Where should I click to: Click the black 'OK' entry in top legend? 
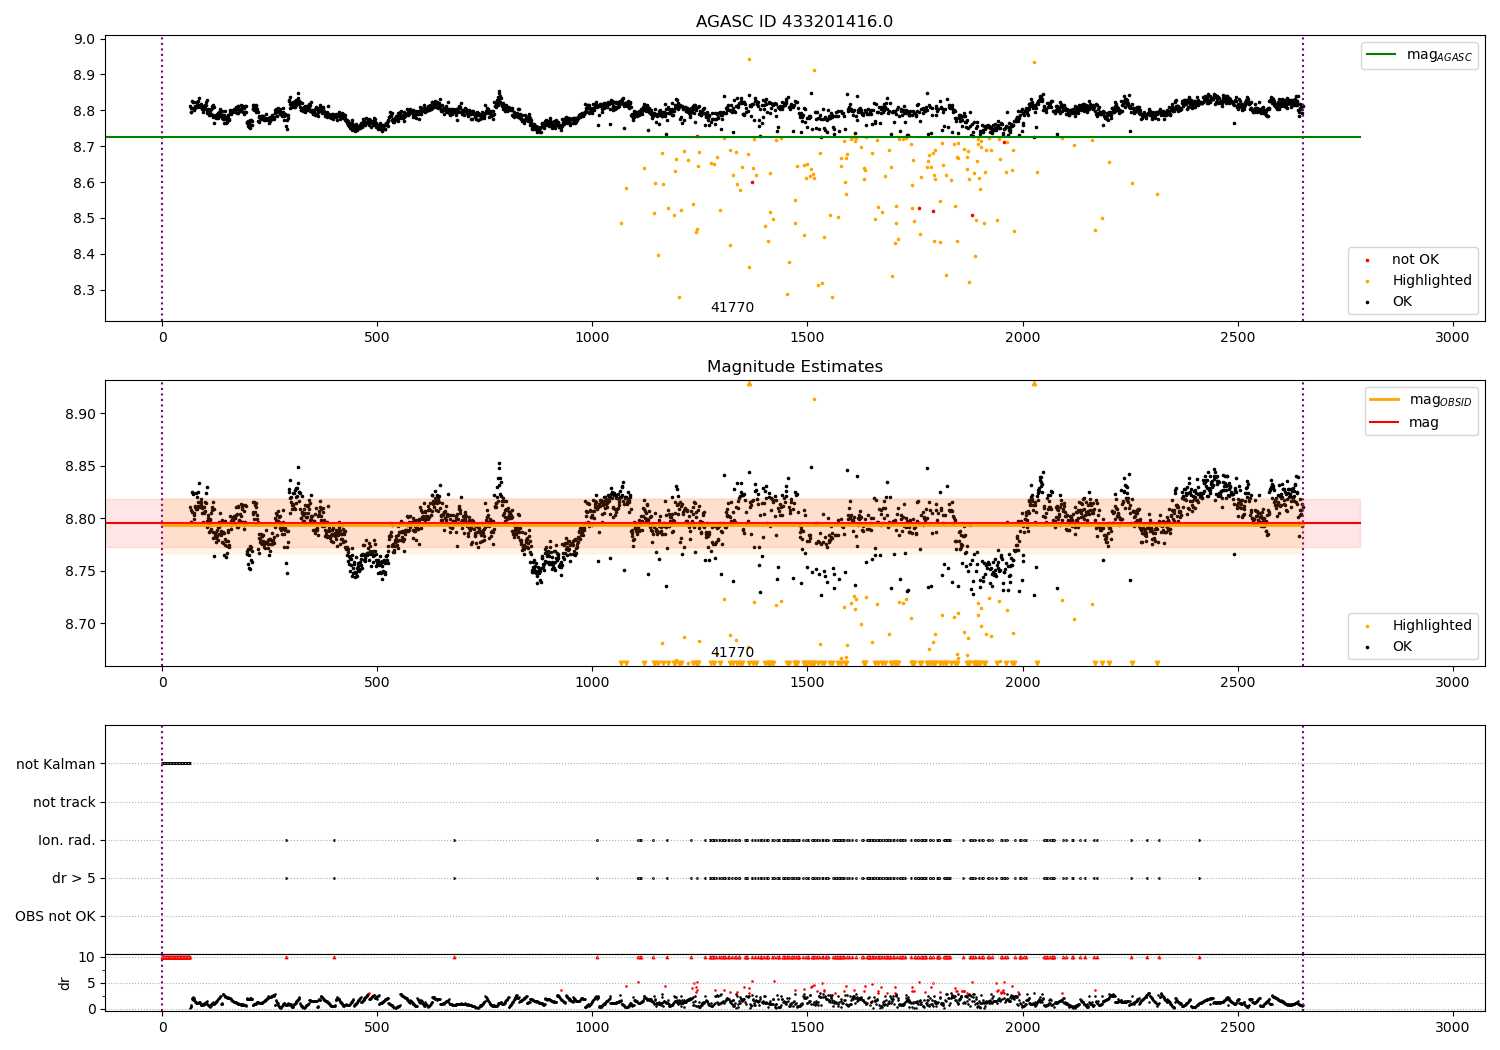coord(1402,302)
